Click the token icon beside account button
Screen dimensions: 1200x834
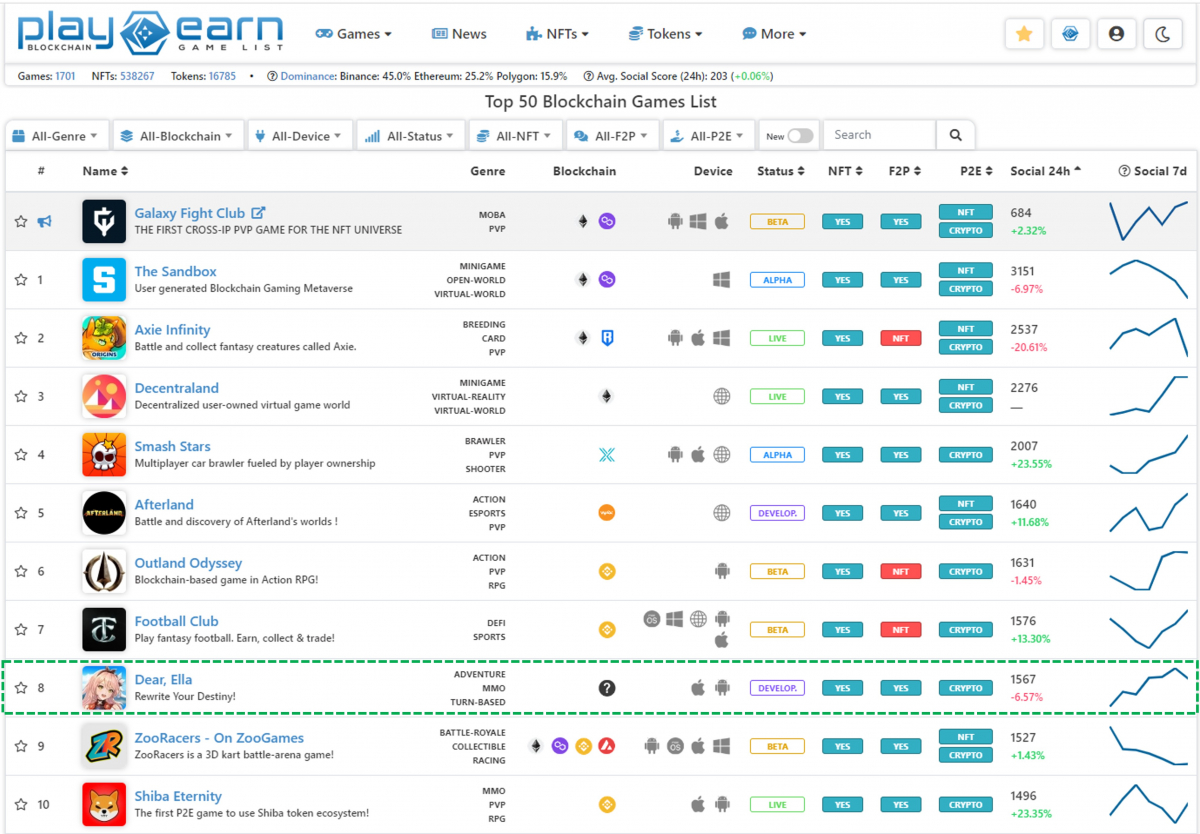coord(1069,34)
